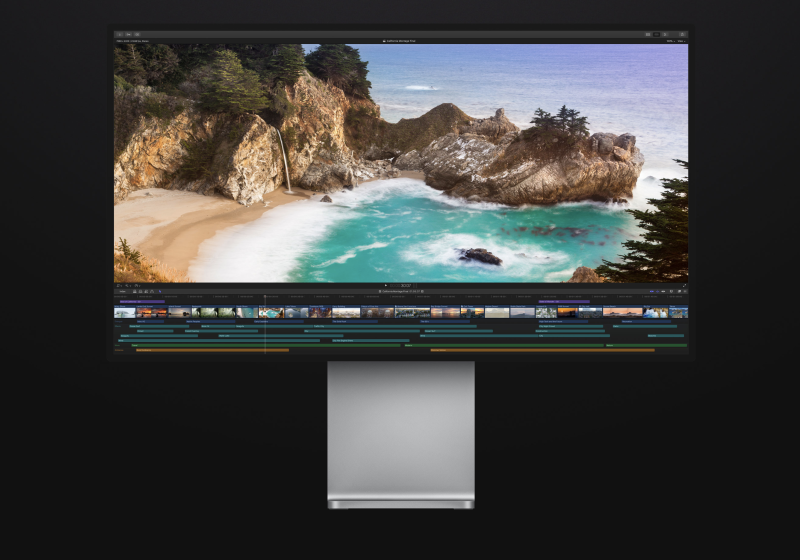This screenshot has width=800, height=560.
Task: Open the viewer zoom percentage dropdown
Action: point(670,41)
